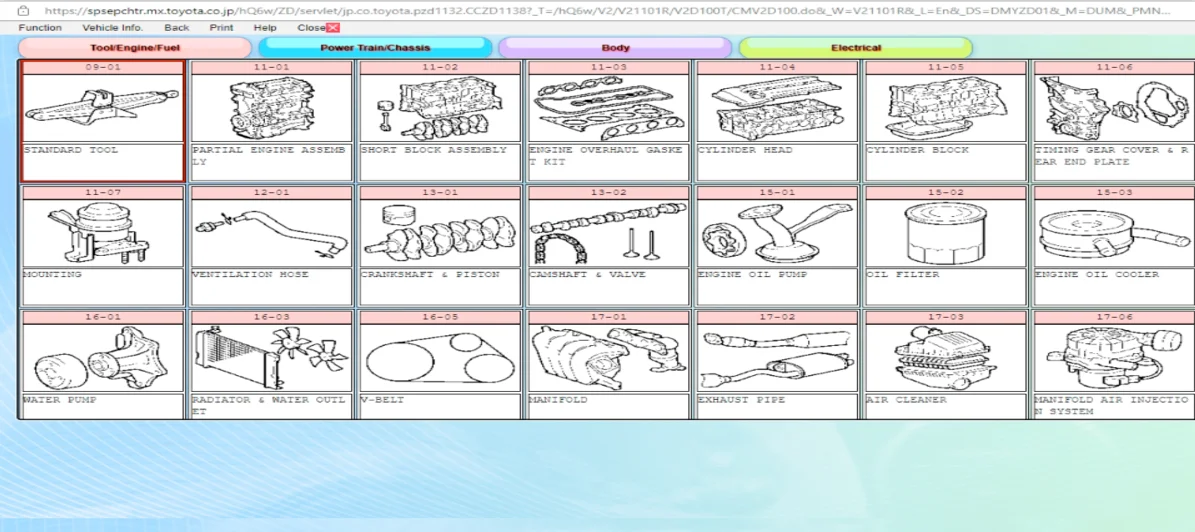
Task: Open the 11-01 Partial Engine Assembly illustration
Action: [x=271, y=107]
